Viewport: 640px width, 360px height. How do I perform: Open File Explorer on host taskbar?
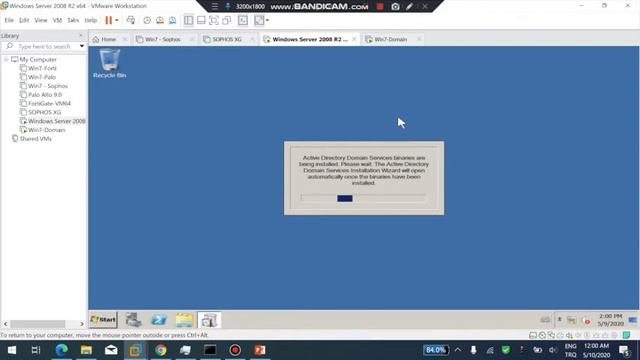point(86,350)
